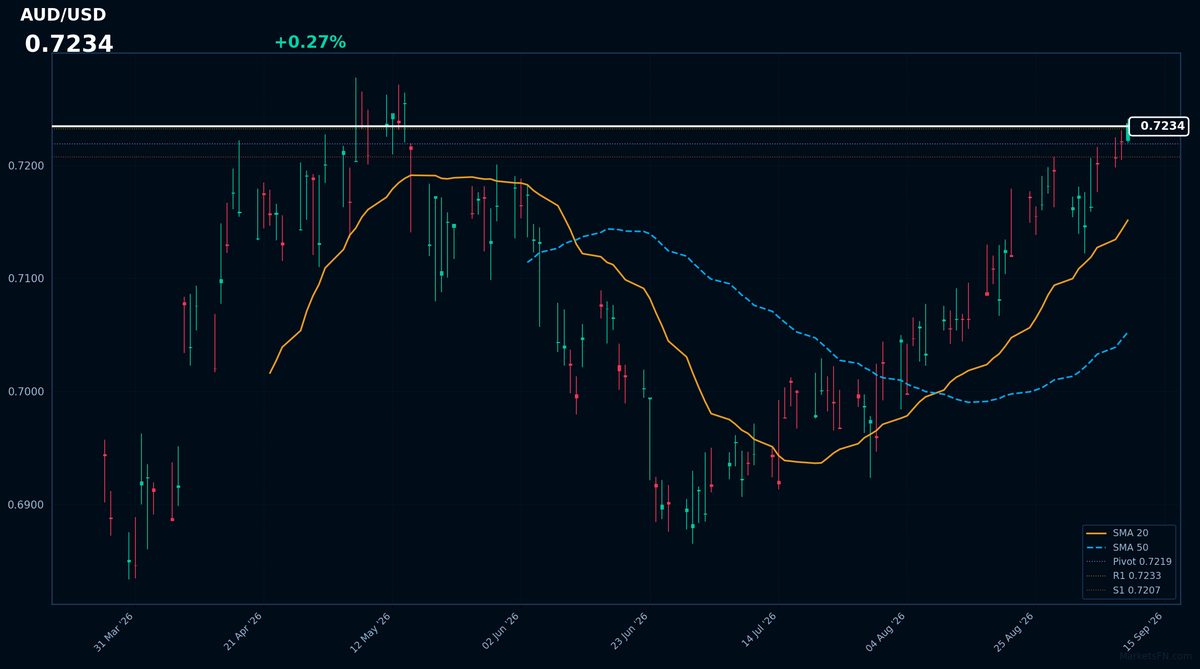Click the 31 Mar '26 date label
The image size is (1200, 669).
[x=113, y=632]
